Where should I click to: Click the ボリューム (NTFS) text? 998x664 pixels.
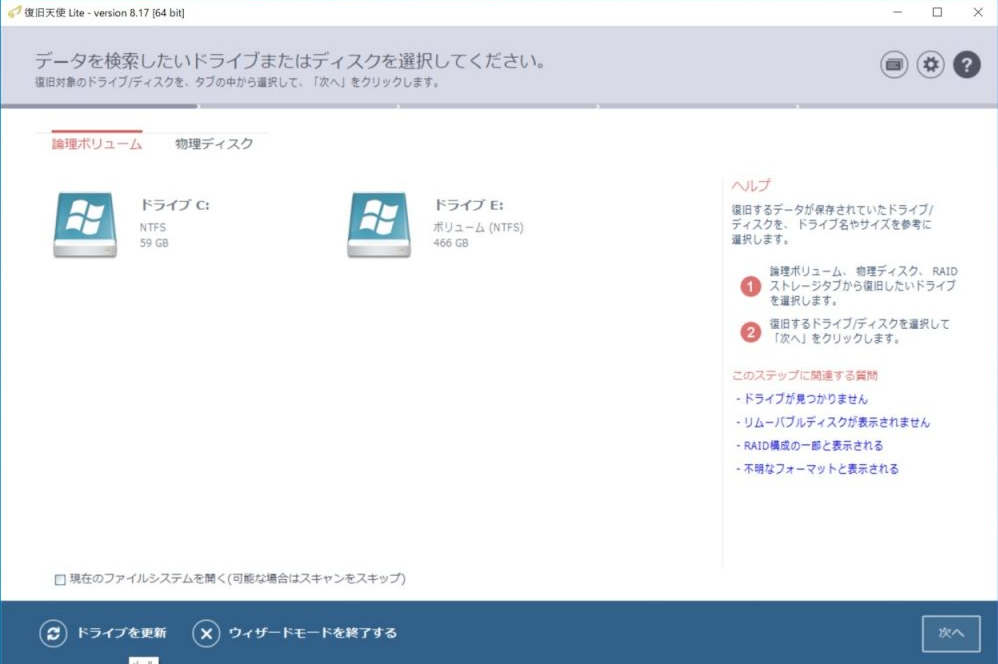[479, 227]
